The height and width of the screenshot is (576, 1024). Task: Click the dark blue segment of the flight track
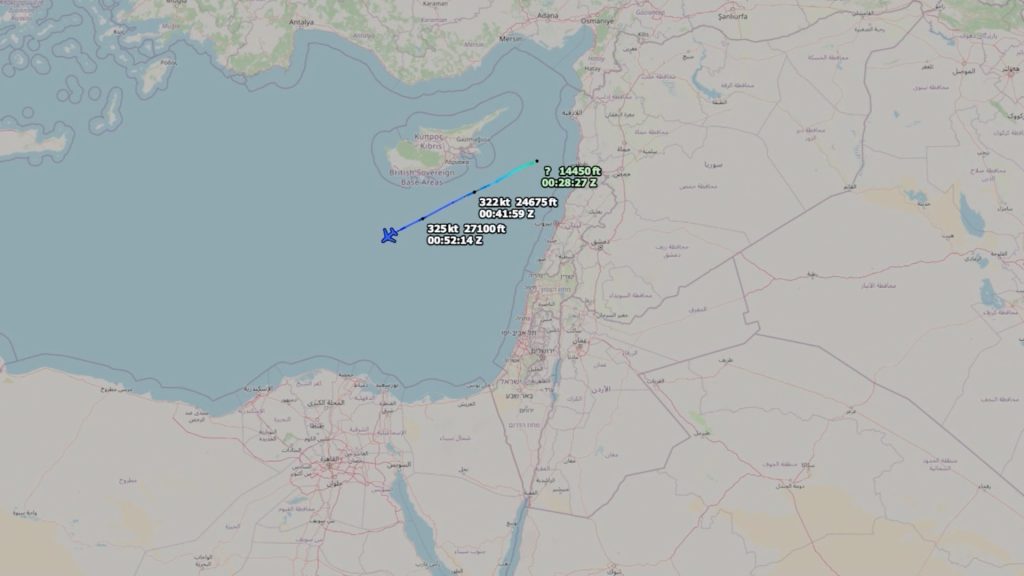444,208
